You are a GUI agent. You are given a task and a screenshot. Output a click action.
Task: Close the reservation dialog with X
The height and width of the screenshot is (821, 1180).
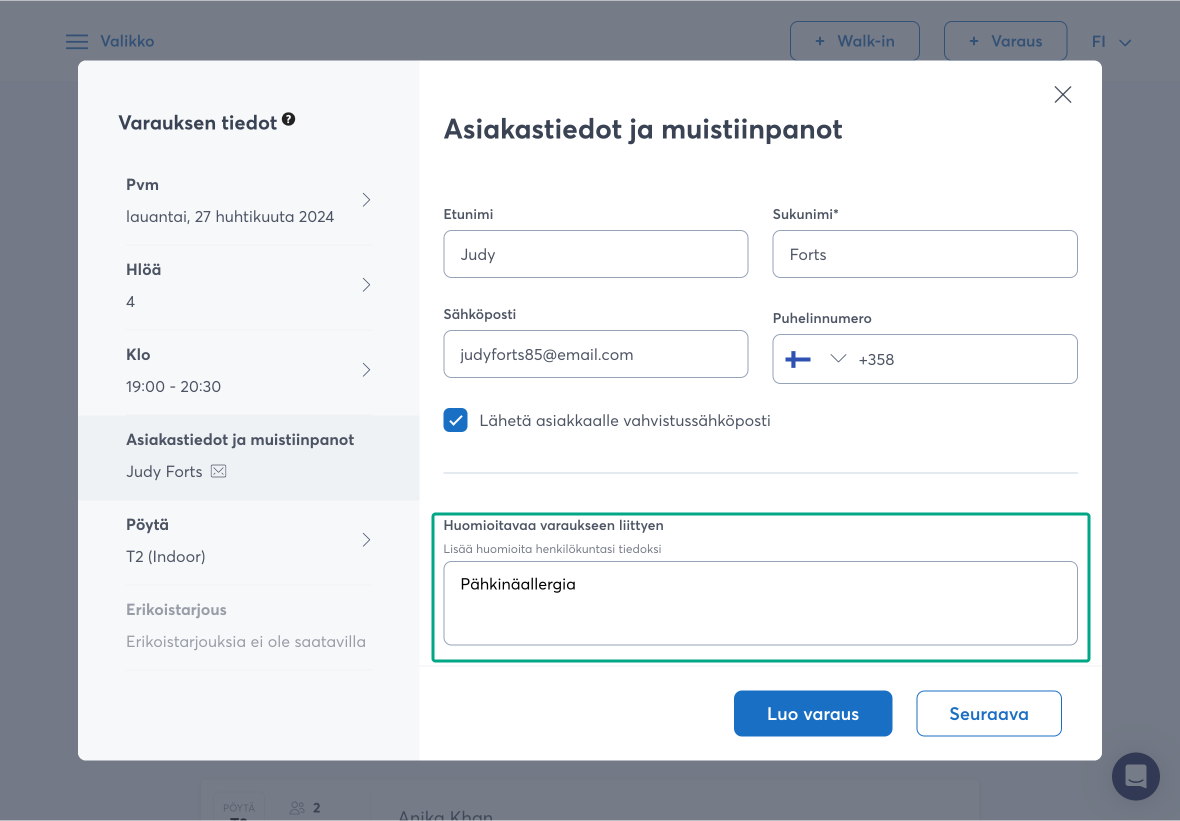pos(1062,95)
